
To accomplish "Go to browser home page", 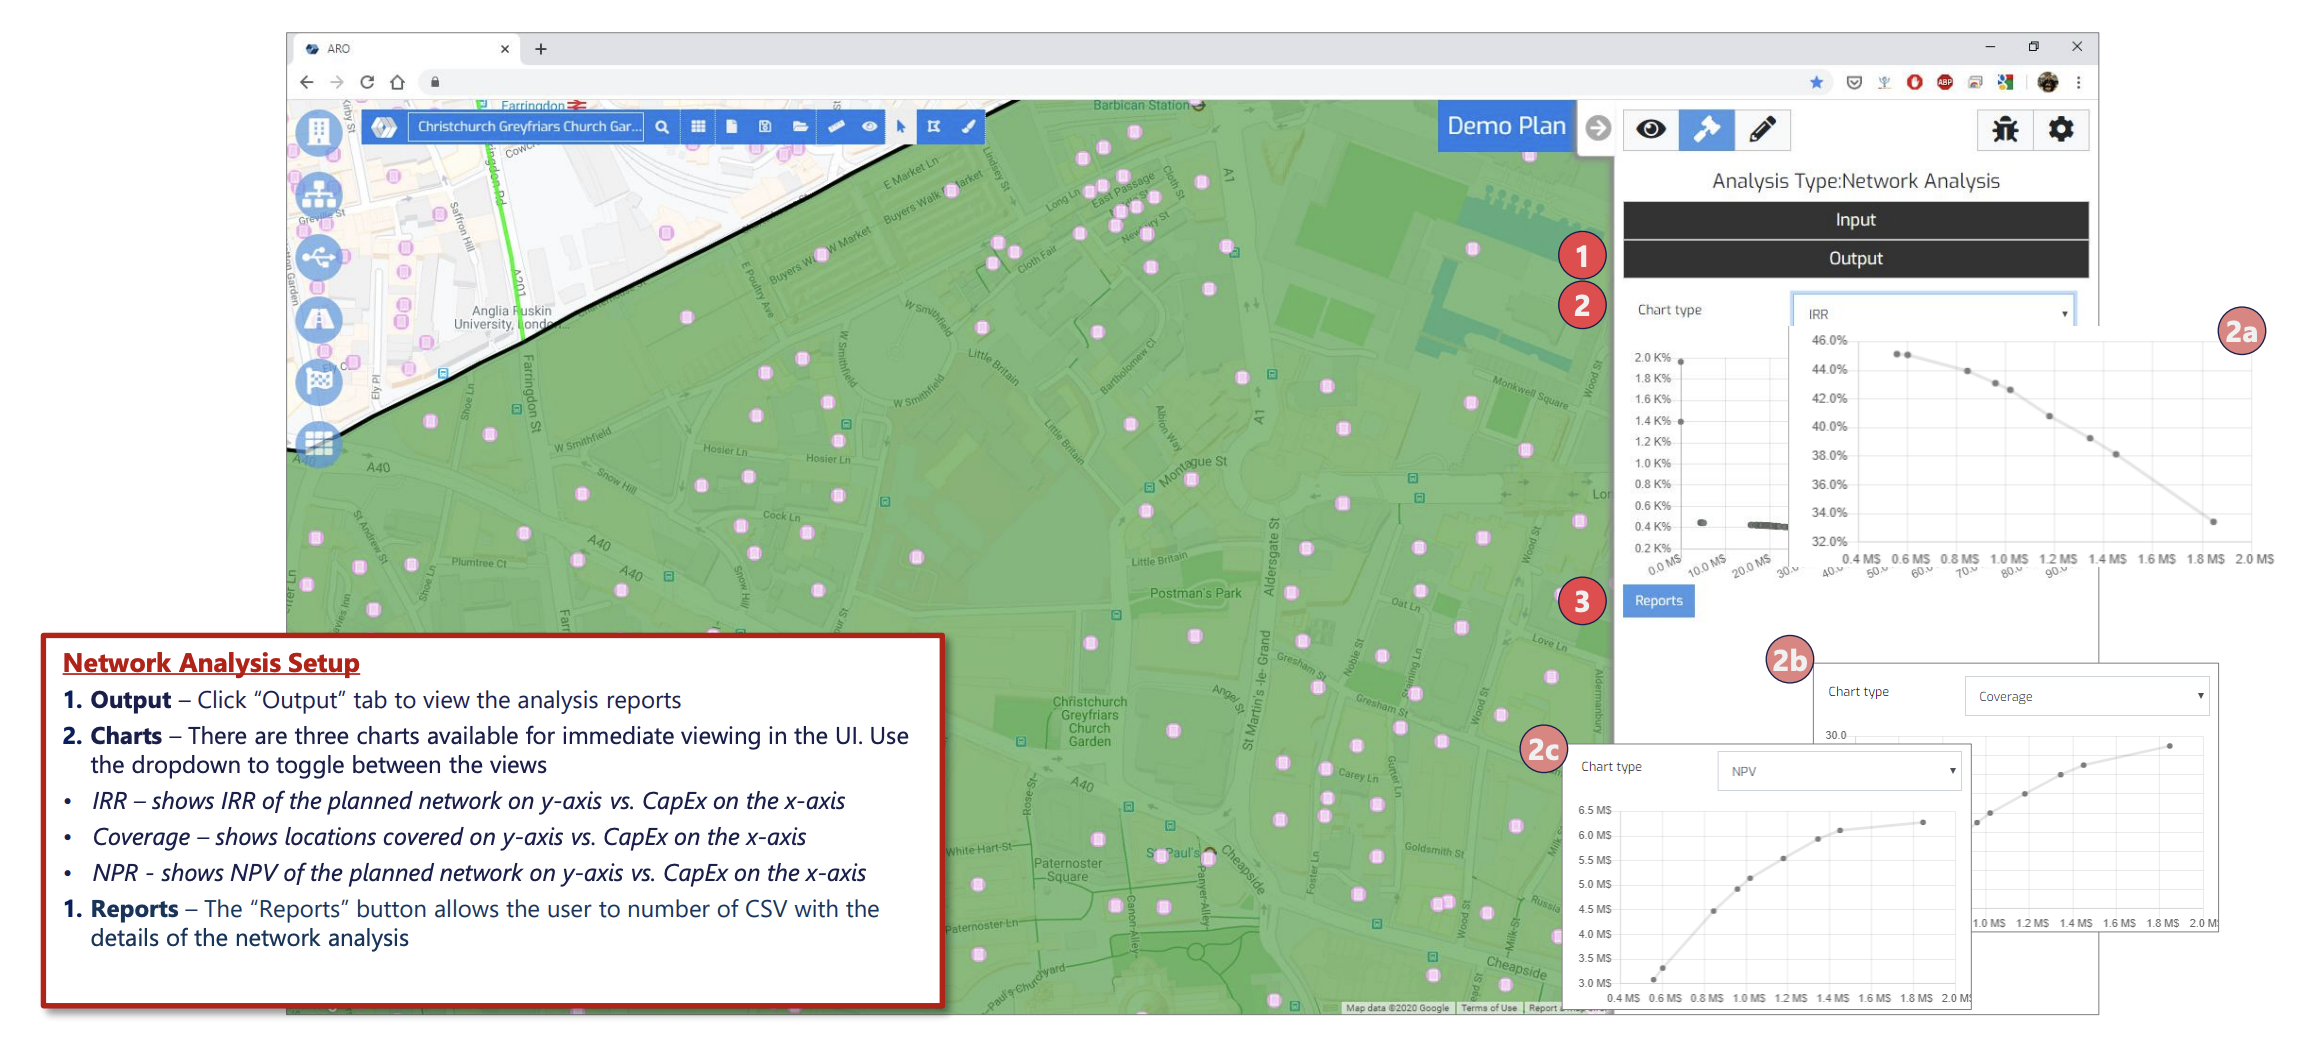I will point(397,82).
